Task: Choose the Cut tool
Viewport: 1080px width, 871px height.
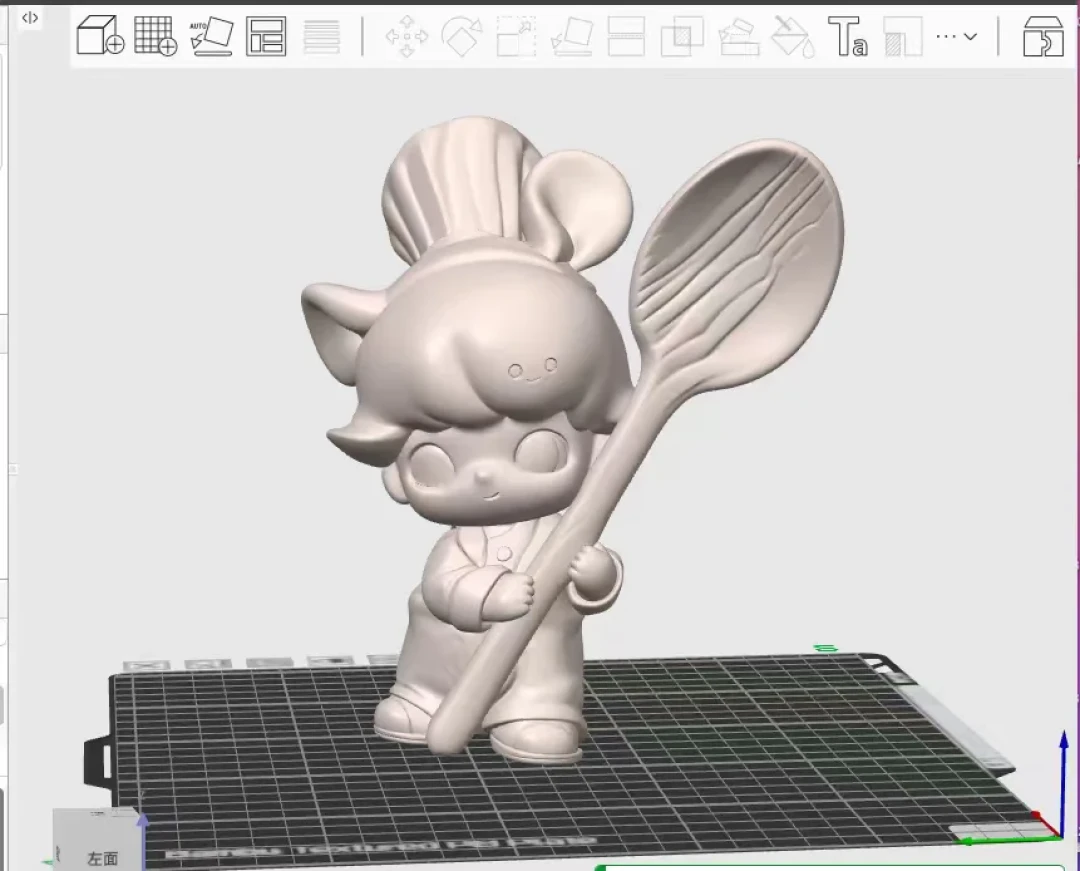Action: tap(626, 36)
